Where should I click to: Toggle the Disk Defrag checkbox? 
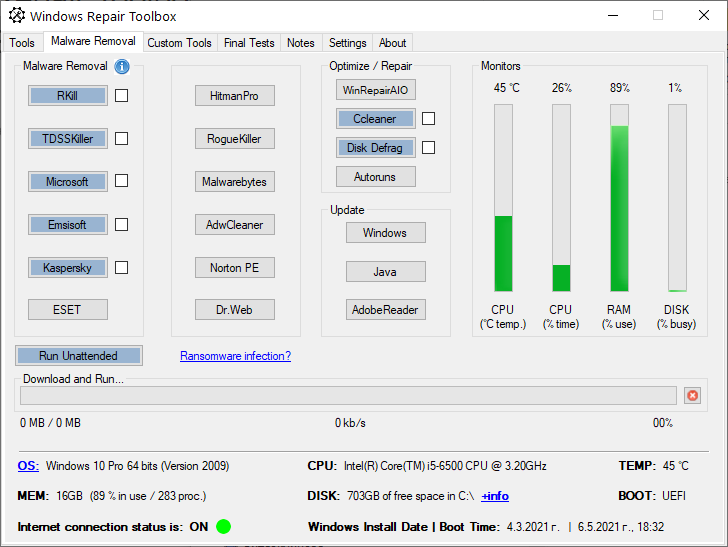pyautogui.click(x=429, y=148)
